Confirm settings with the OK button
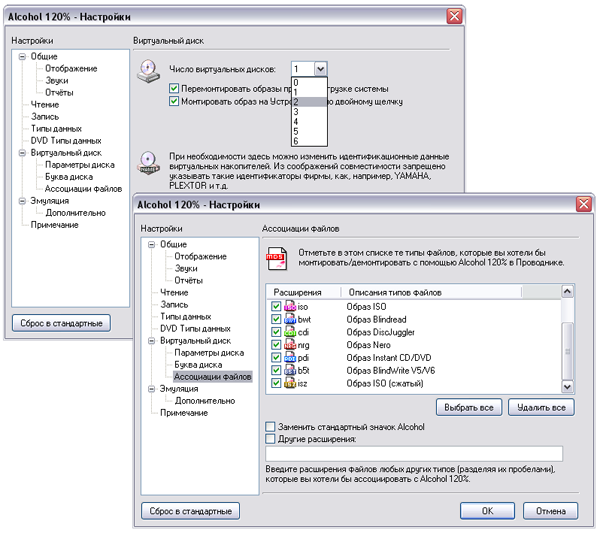Screen dimensions: 600x533 [487, 511]
